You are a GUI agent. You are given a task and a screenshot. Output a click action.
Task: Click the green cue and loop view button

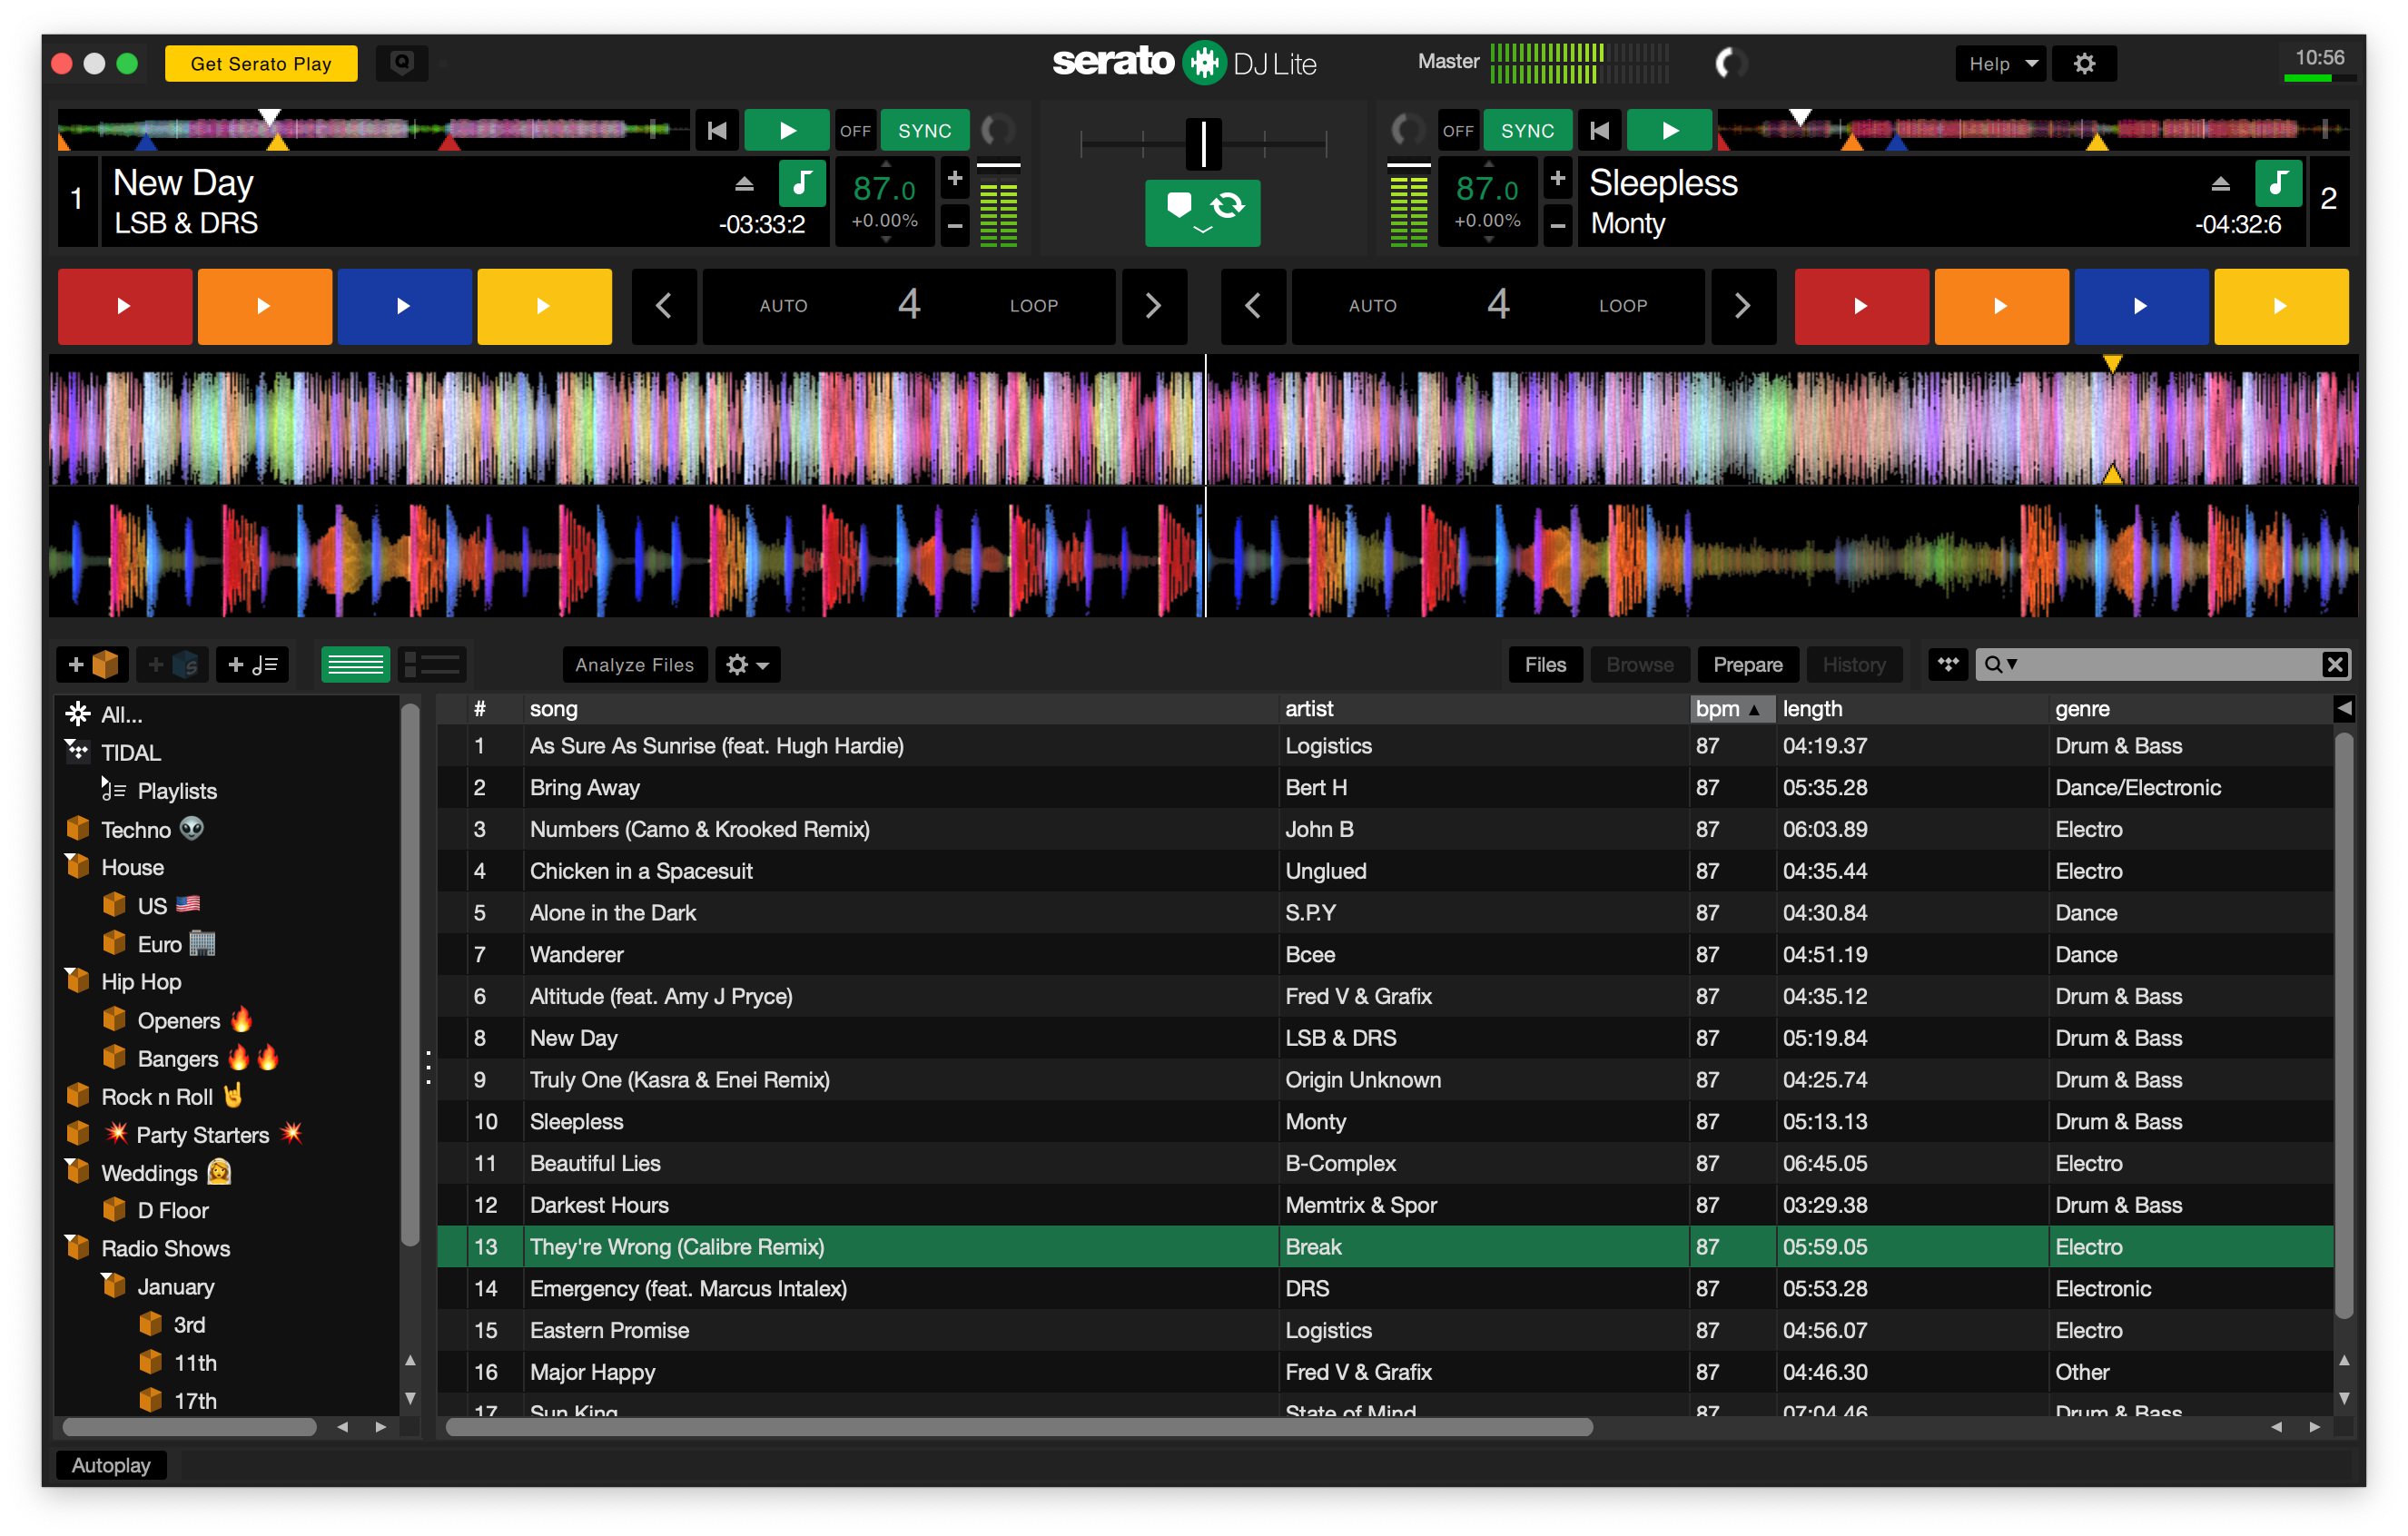tap(1202, 212)
